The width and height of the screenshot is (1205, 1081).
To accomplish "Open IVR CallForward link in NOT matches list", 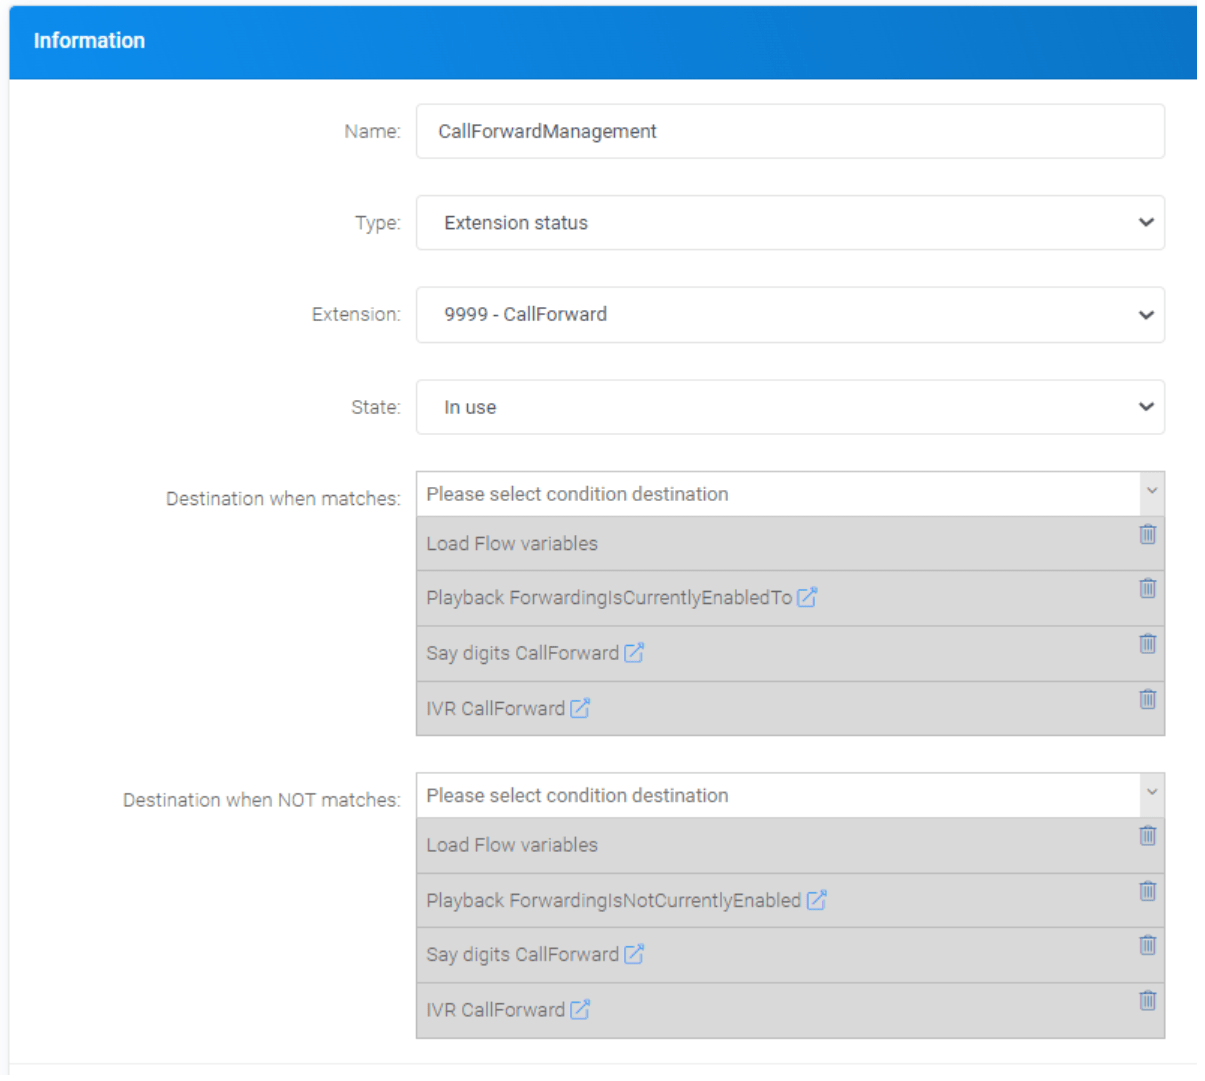I will tap(580, 1010).
